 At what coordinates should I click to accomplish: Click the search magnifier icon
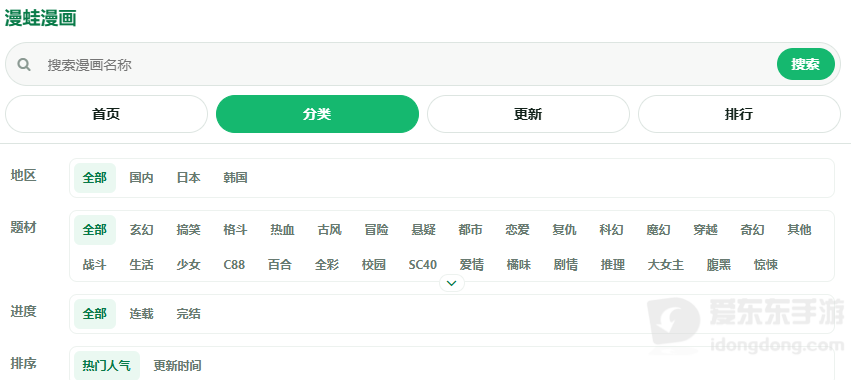coord(24,65)
